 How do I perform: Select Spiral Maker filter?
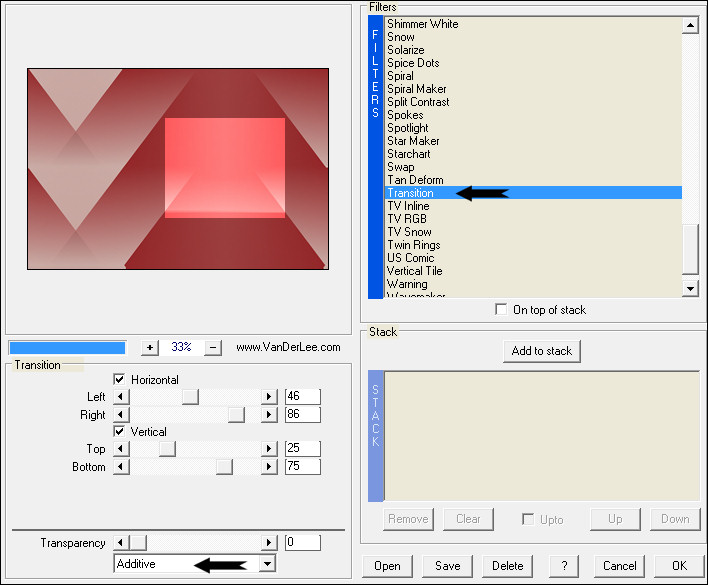point(533,89)
